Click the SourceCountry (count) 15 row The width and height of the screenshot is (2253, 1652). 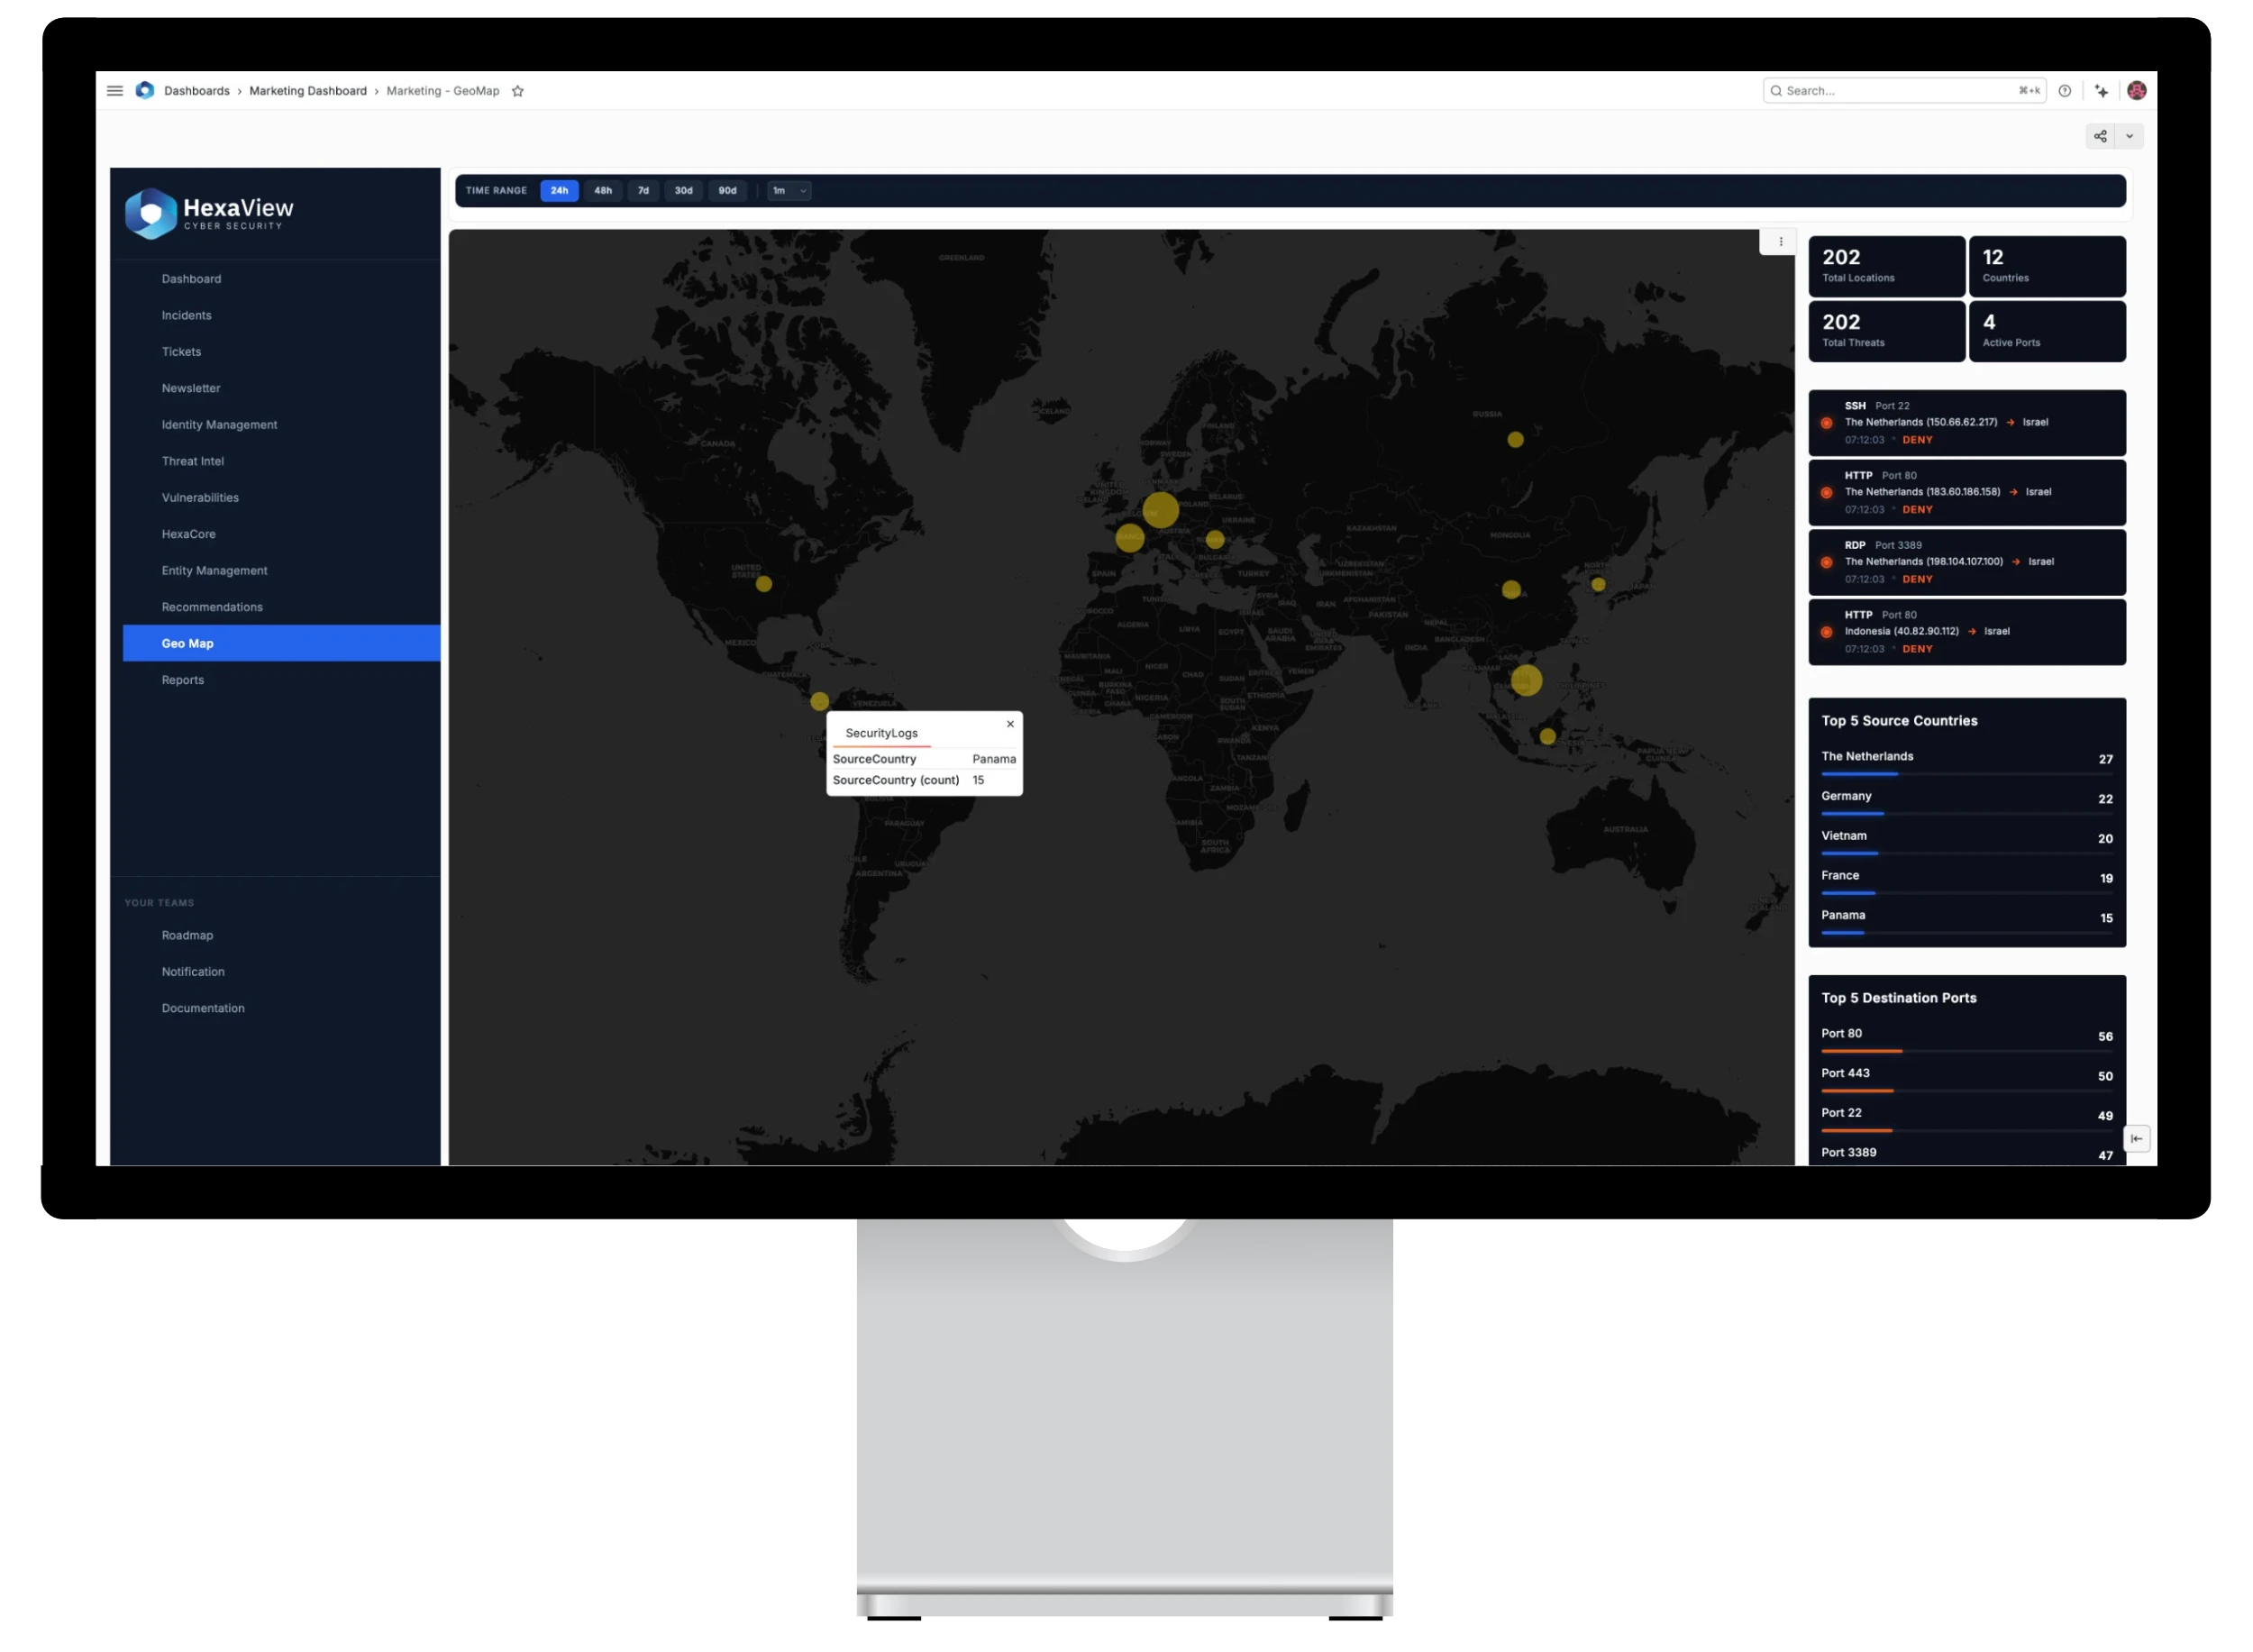click(x=925, y=781)
